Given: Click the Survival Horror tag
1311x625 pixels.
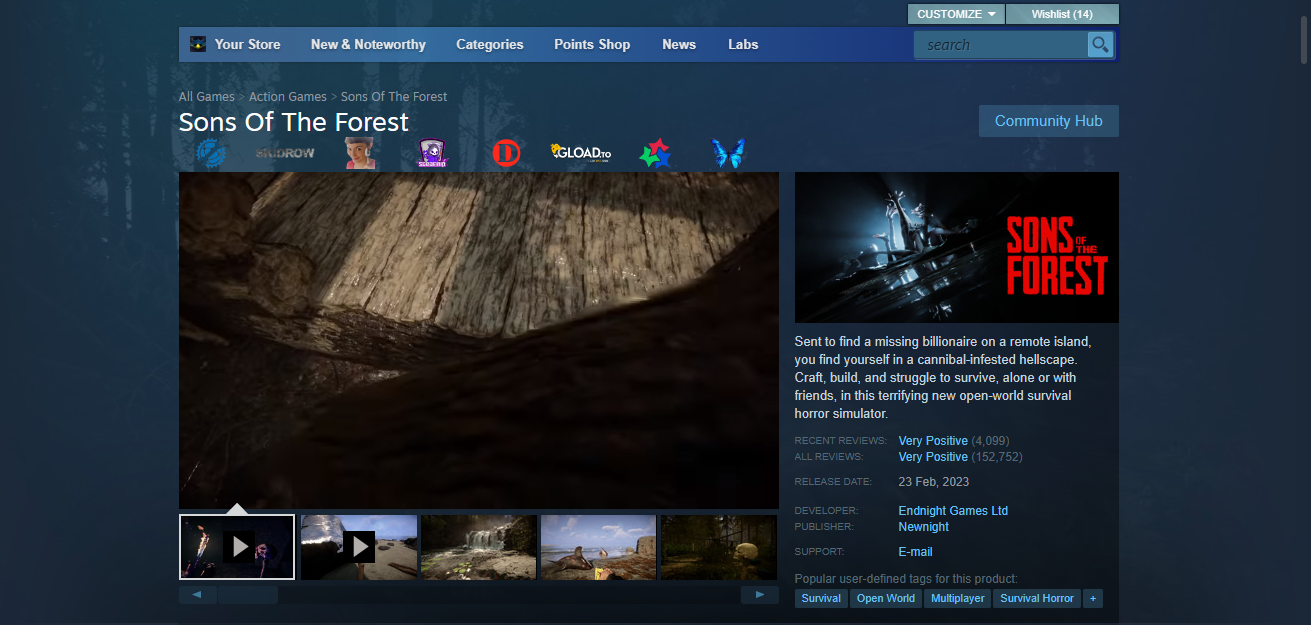Looking at the screenshot, I should coord(1037,598).
